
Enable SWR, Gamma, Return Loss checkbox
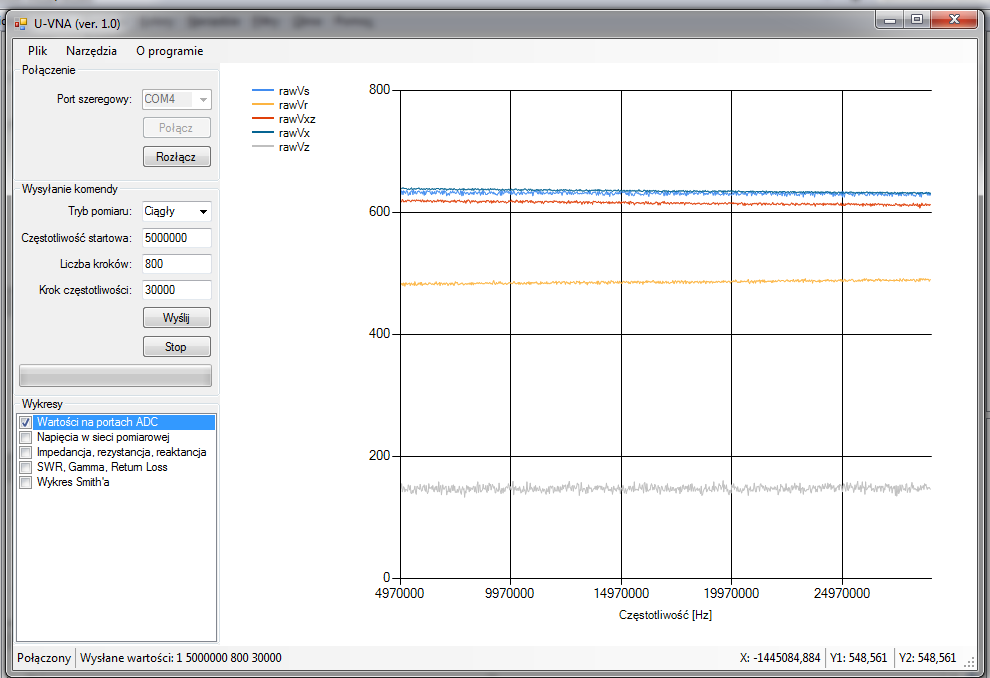point(26,467)
